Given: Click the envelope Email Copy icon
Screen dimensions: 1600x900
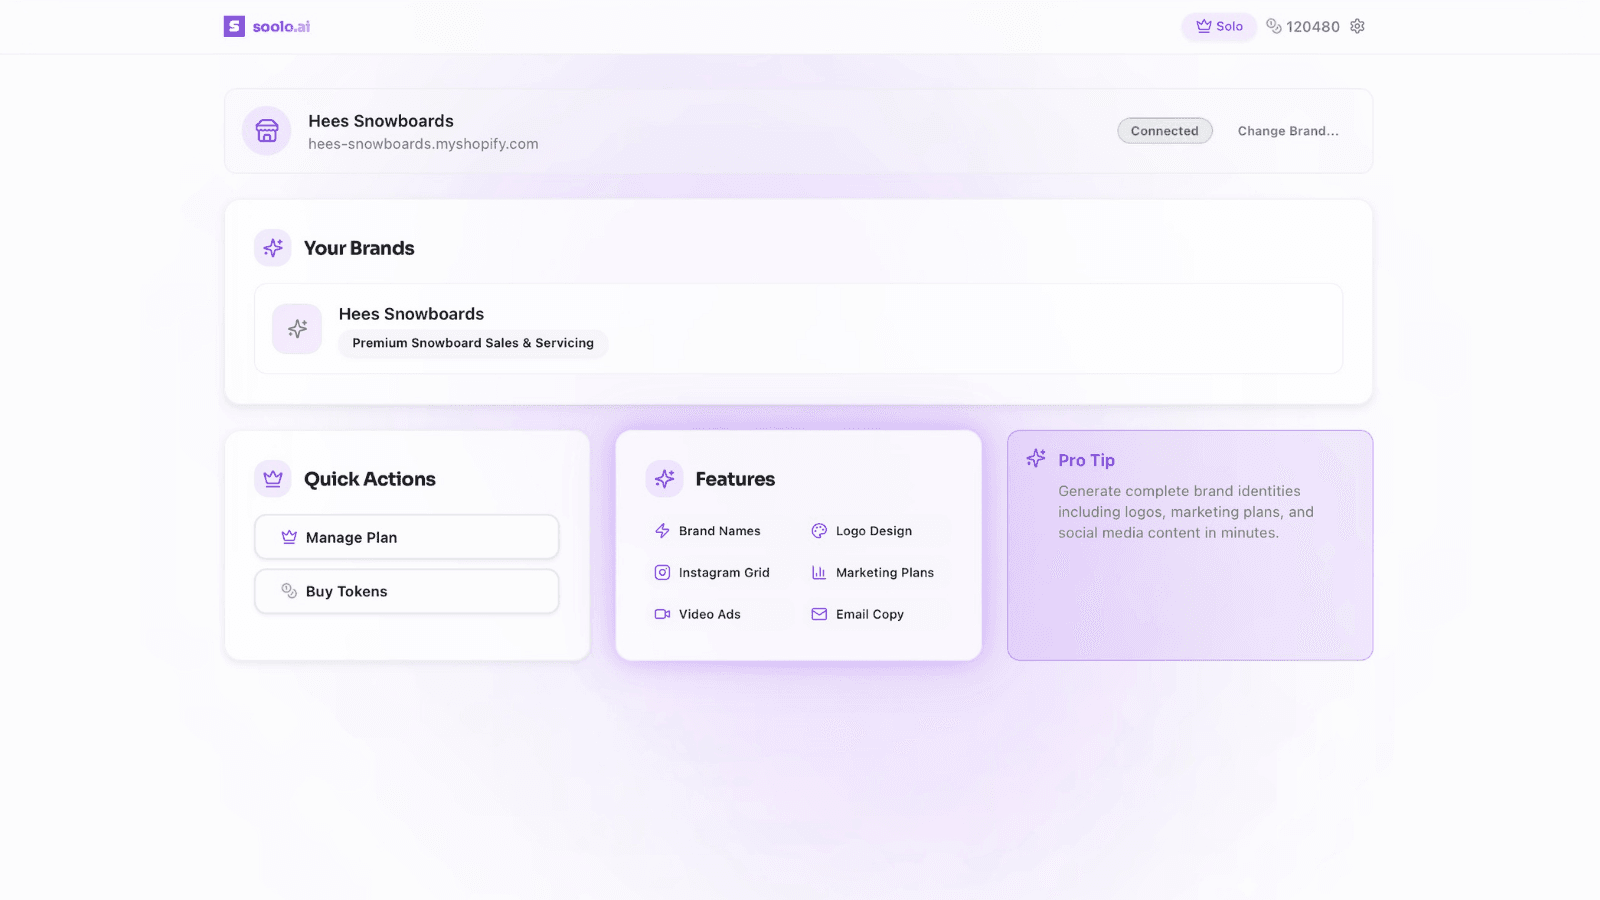Looking at the screenshot, I should click(x=819, y=614).
